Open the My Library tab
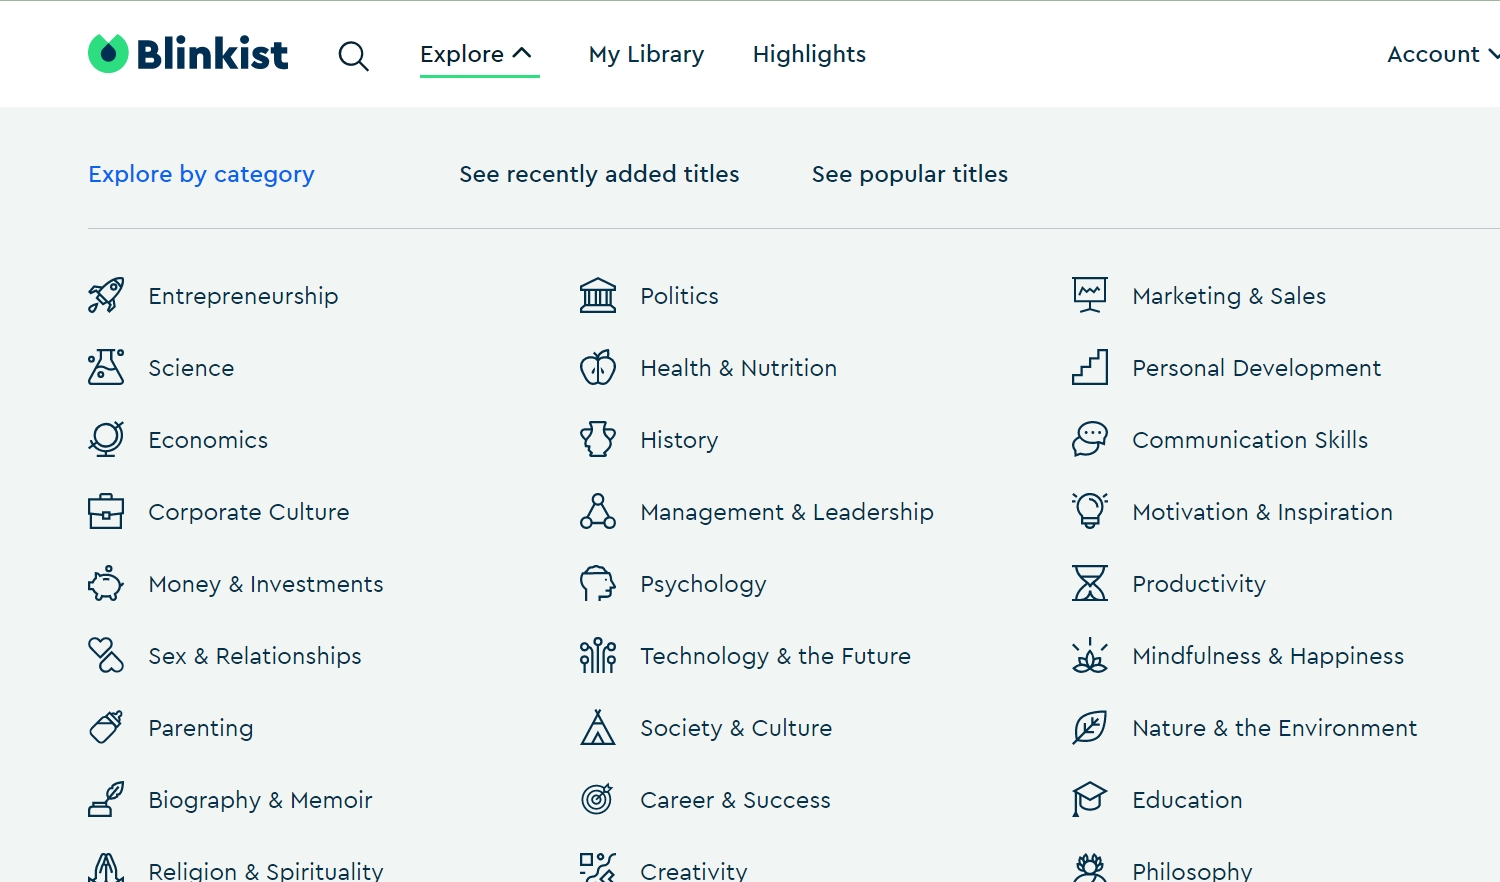1500x882 pixels. point(646,54)
